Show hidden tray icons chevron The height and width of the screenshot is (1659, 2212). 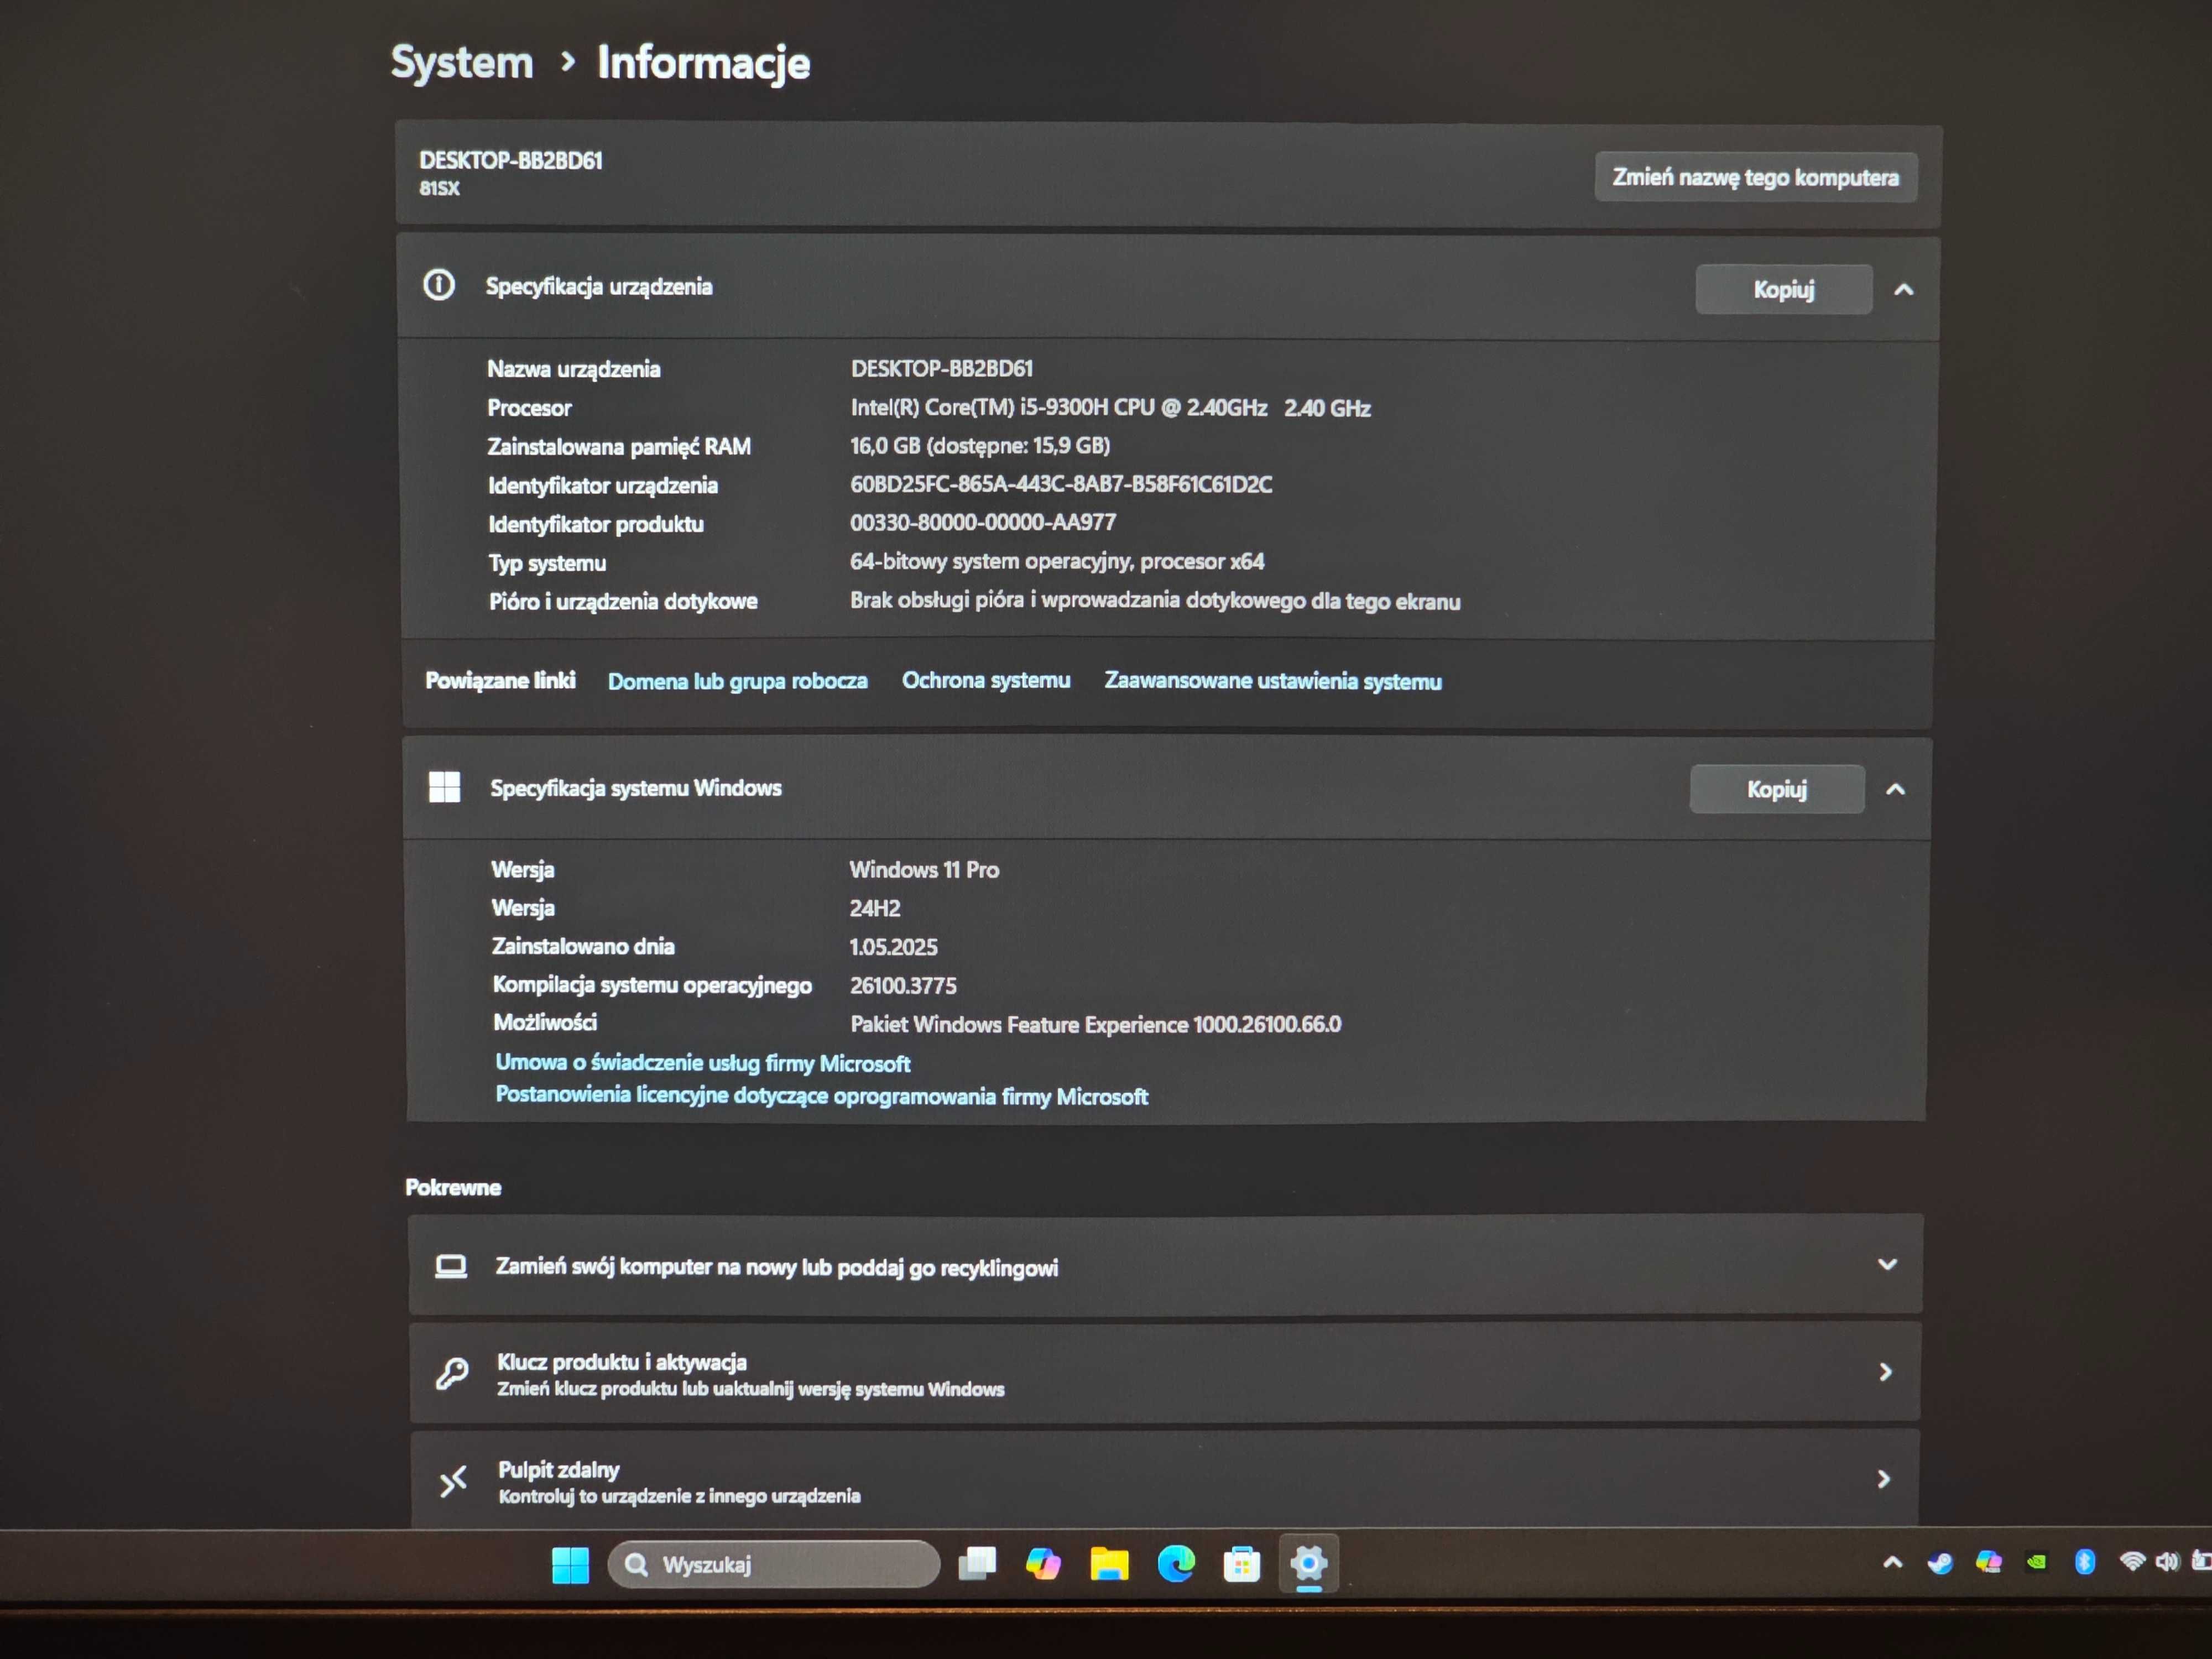pyautogui.click(x=1892, y=1561)
